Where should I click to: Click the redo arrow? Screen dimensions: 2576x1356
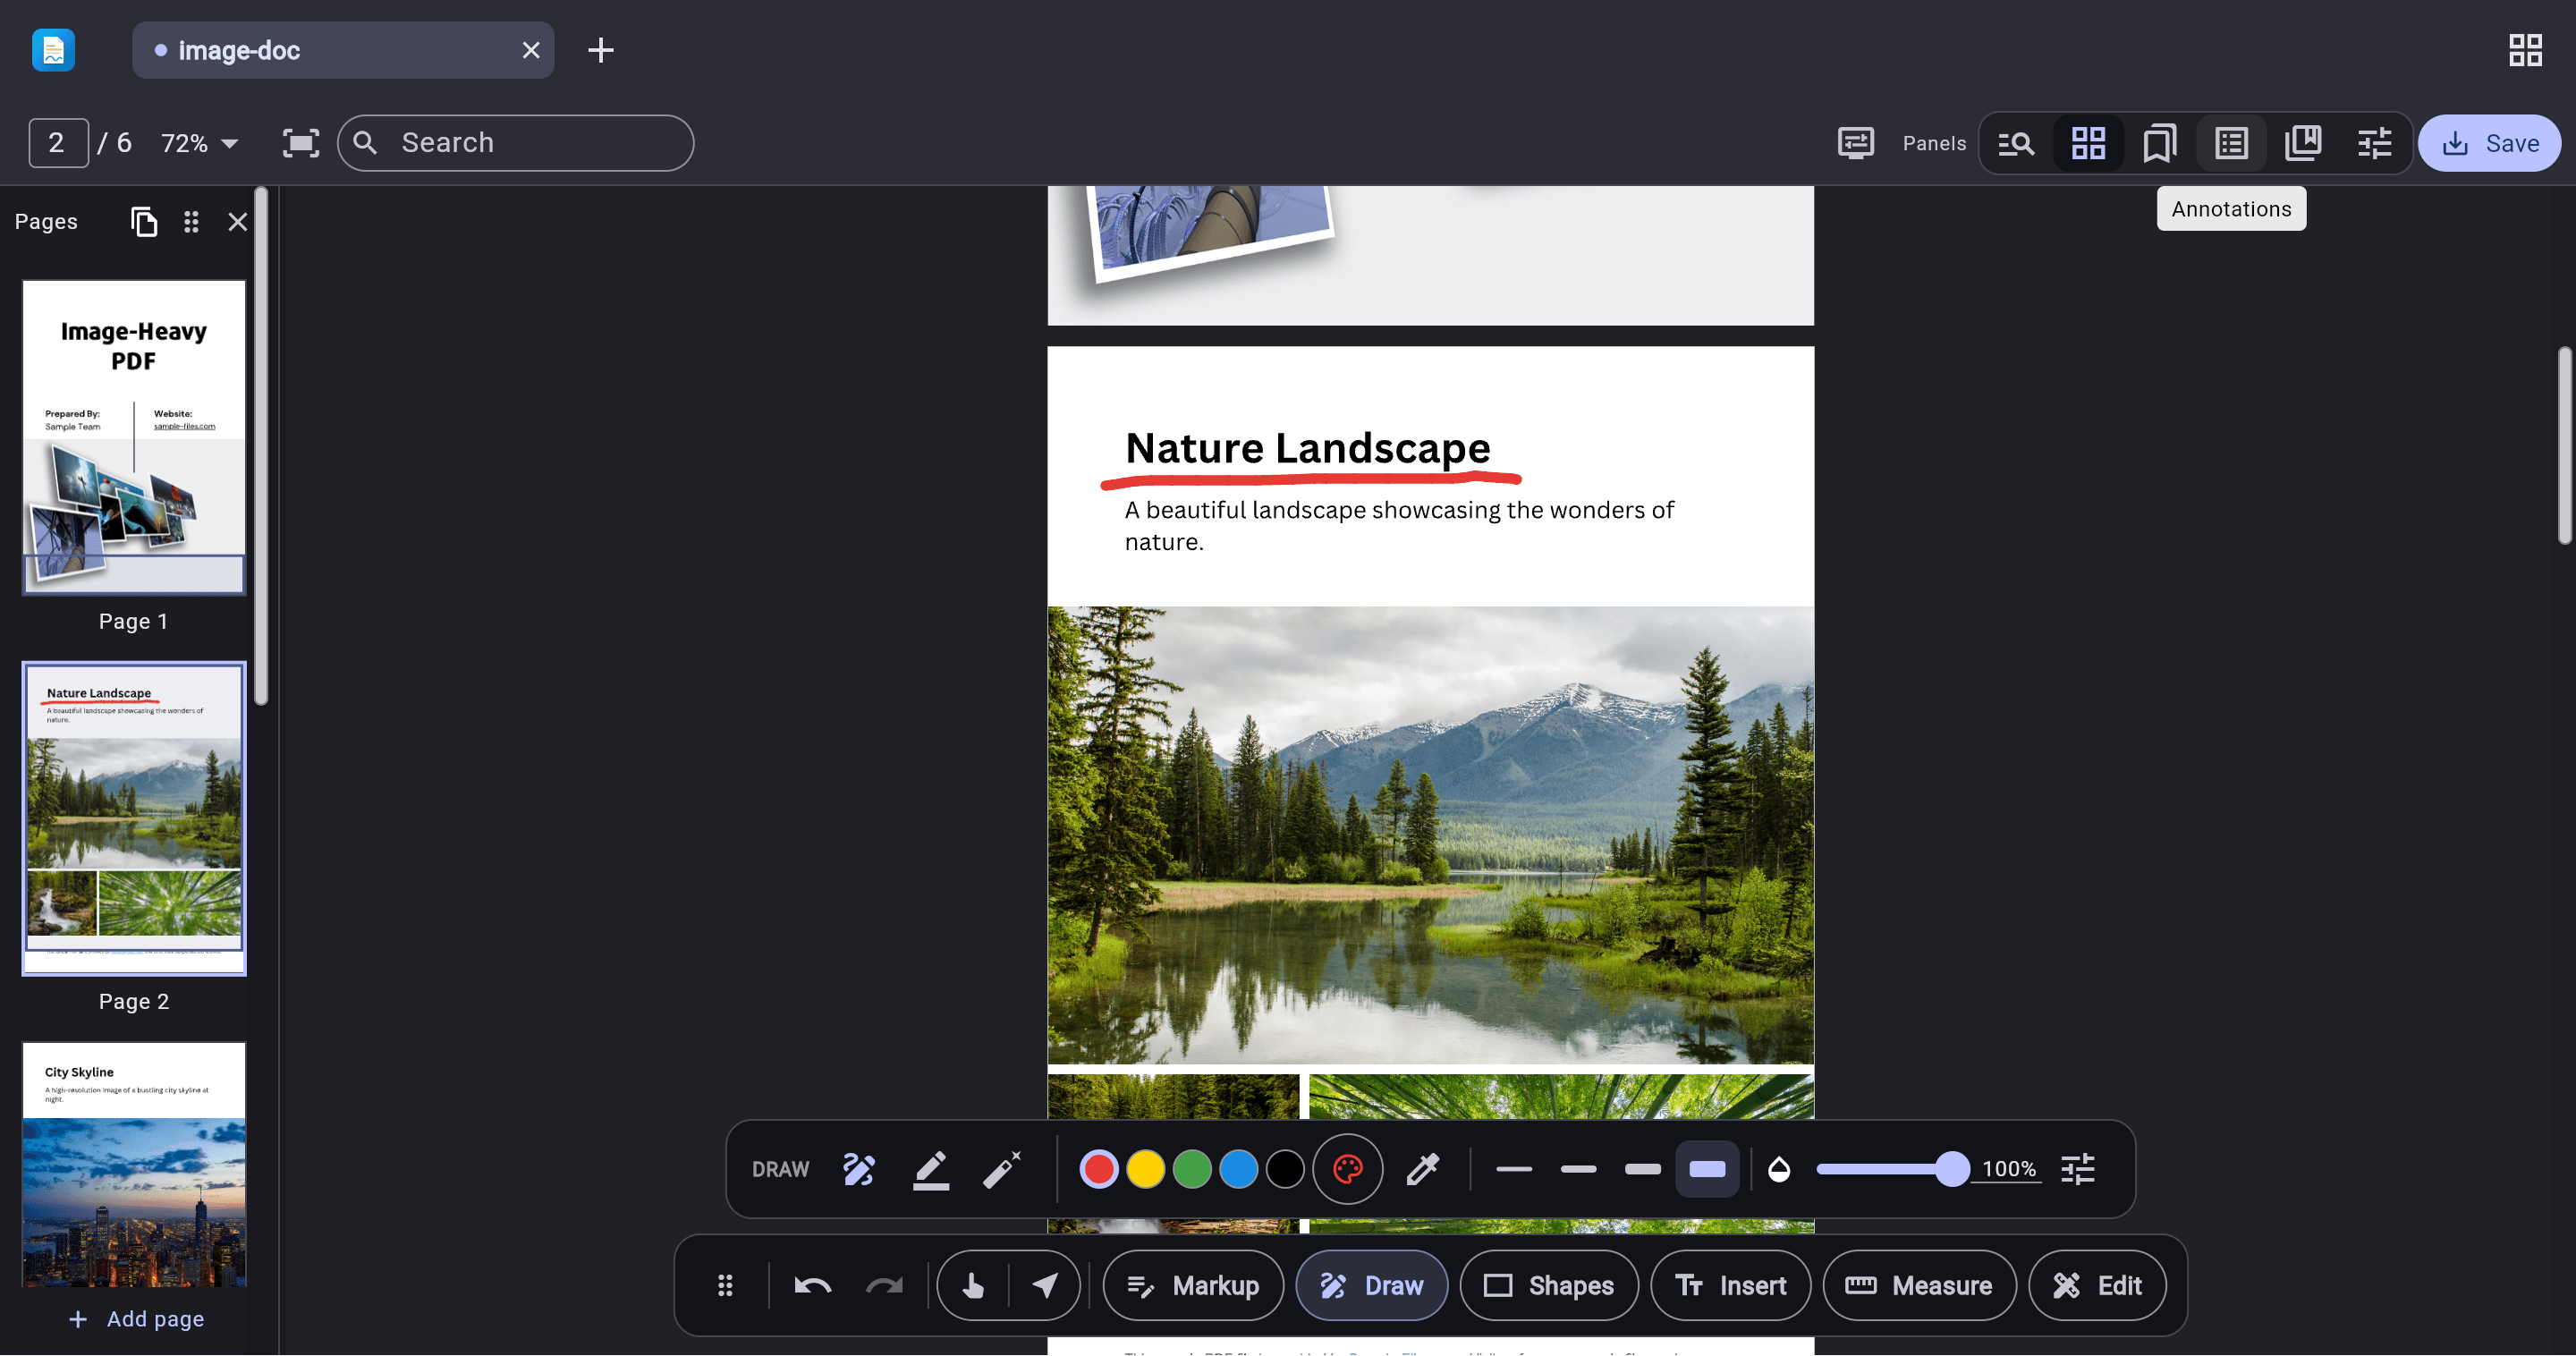pos(884,1286)
